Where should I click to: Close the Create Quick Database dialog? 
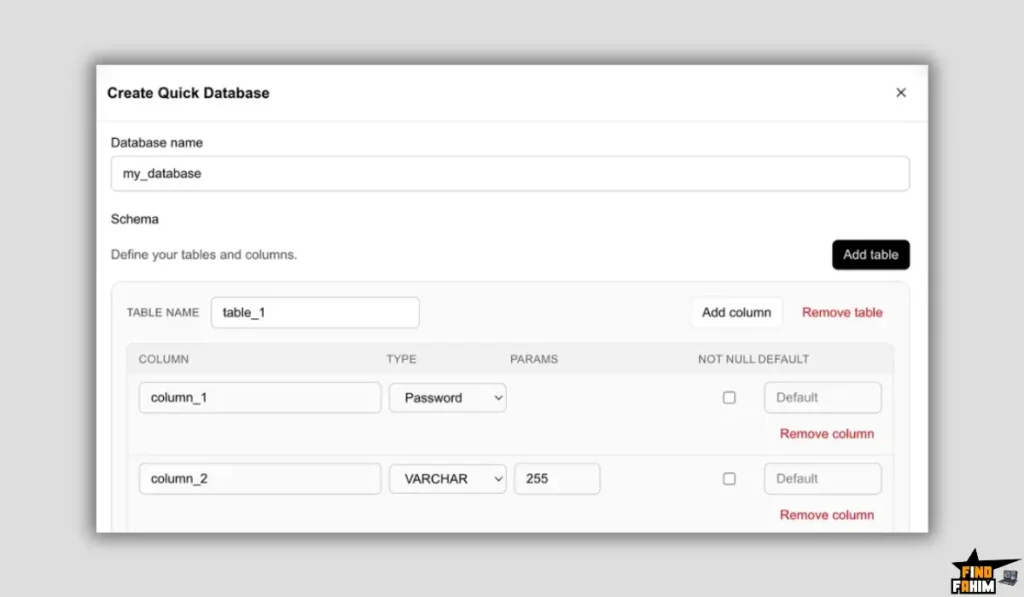(x=900, y=92)
